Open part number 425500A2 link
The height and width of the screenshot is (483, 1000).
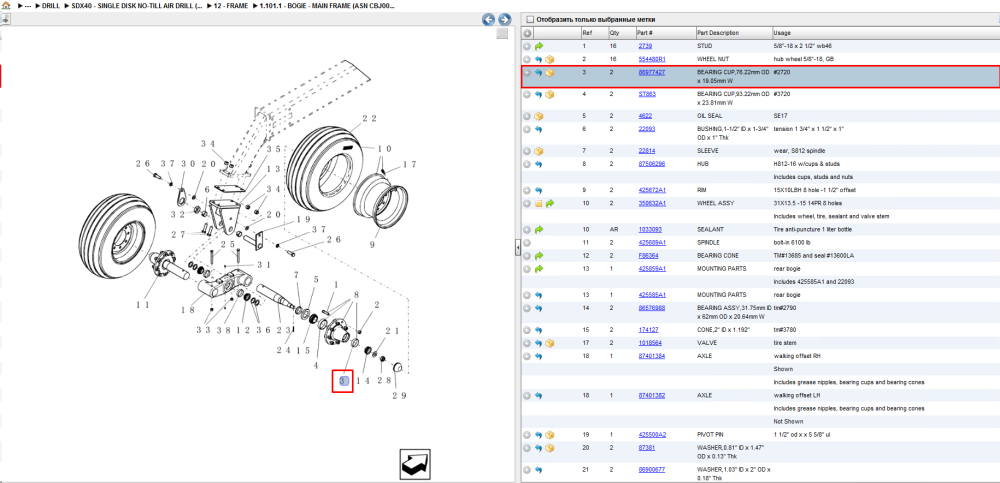tap(652, 435)
